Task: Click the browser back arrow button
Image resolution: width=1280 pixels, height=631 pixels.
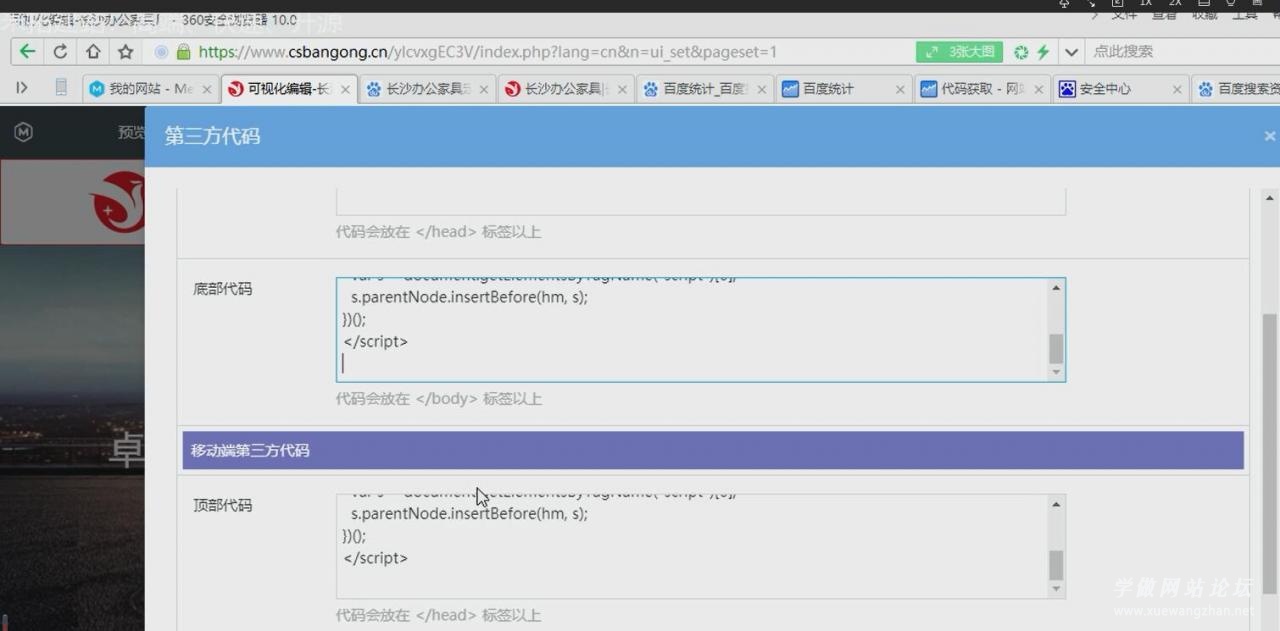Action: tap(27, 52)
